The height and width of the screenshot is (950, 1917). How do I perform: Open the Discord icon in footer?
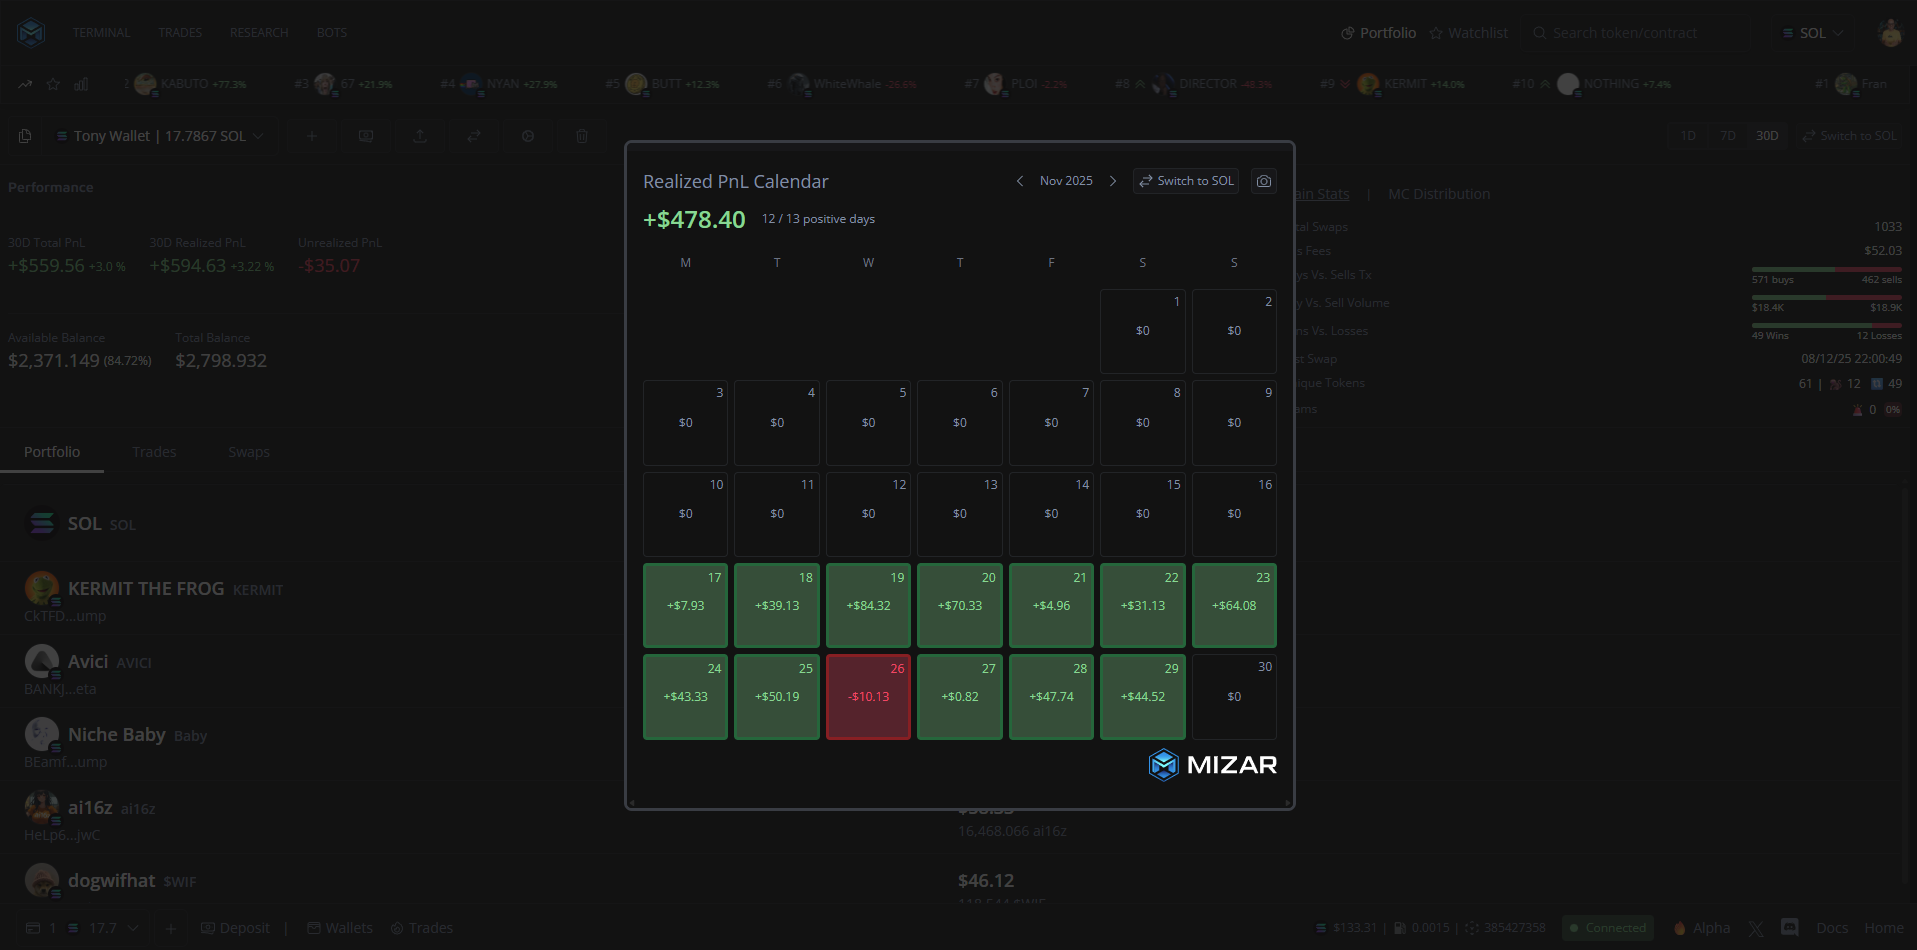[x=1789, y=928]
